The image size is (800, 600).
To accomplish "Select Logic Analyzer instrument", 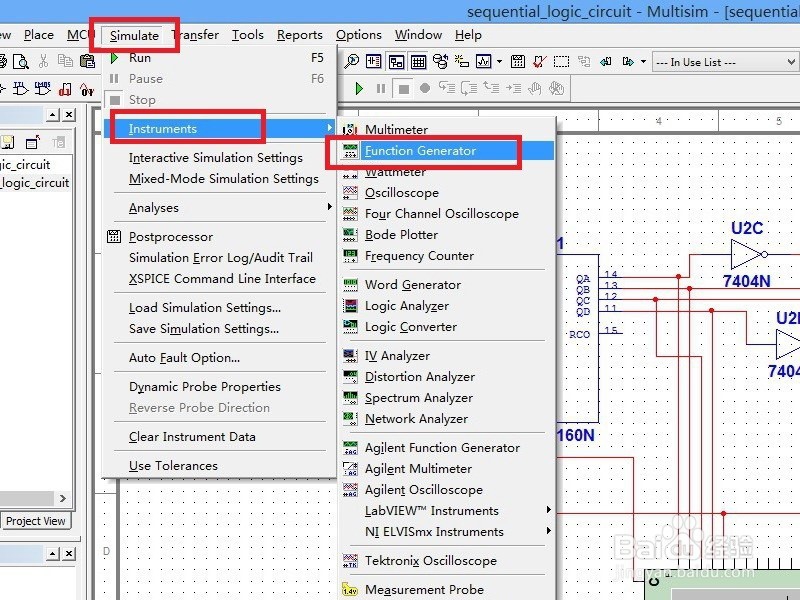I will click(446, 306).
